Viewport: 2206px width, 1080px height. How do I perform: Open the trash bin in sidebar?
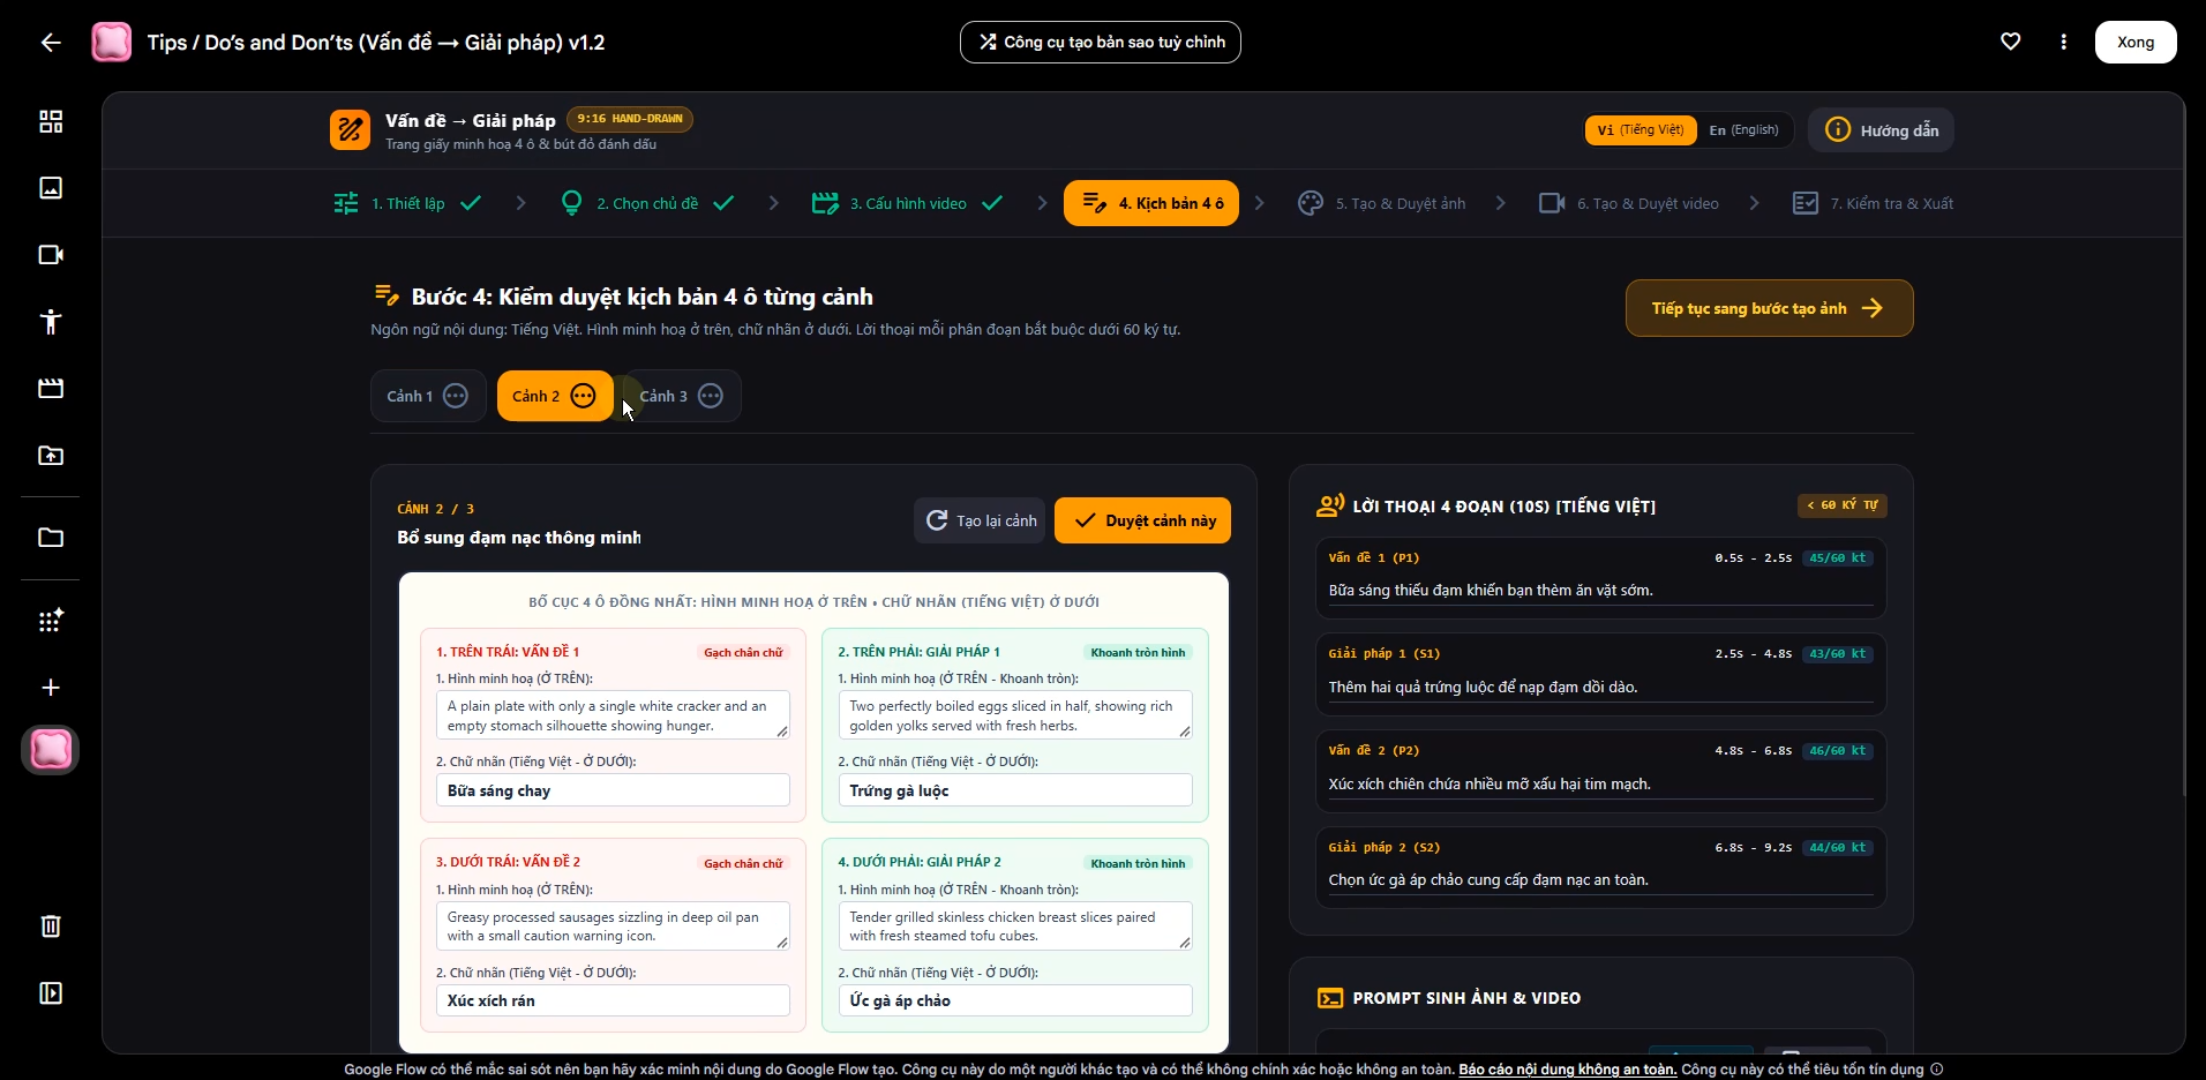tap(50, 926)
